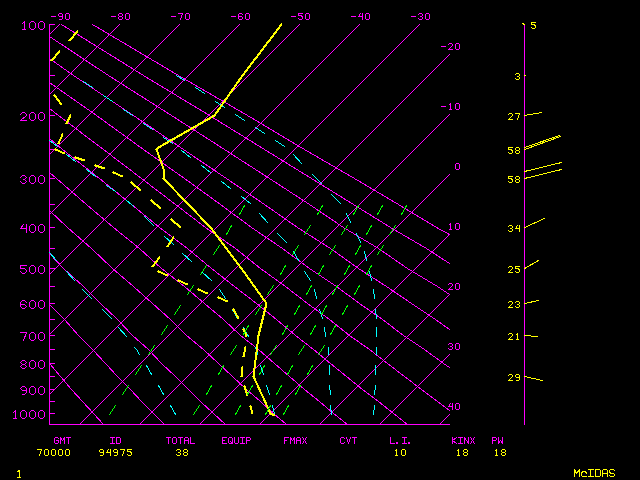Click the 500 pressure level label
640x480 pixels.
click(34, 269)
